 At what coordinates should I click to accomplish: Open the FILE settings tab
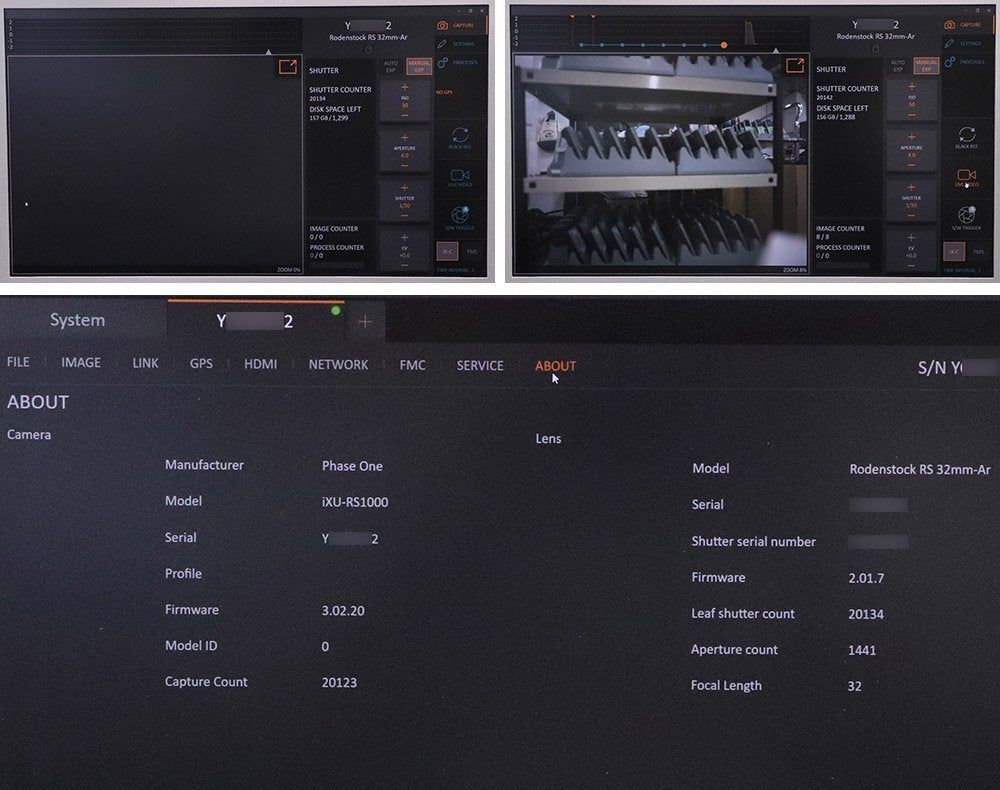point(18,362)
